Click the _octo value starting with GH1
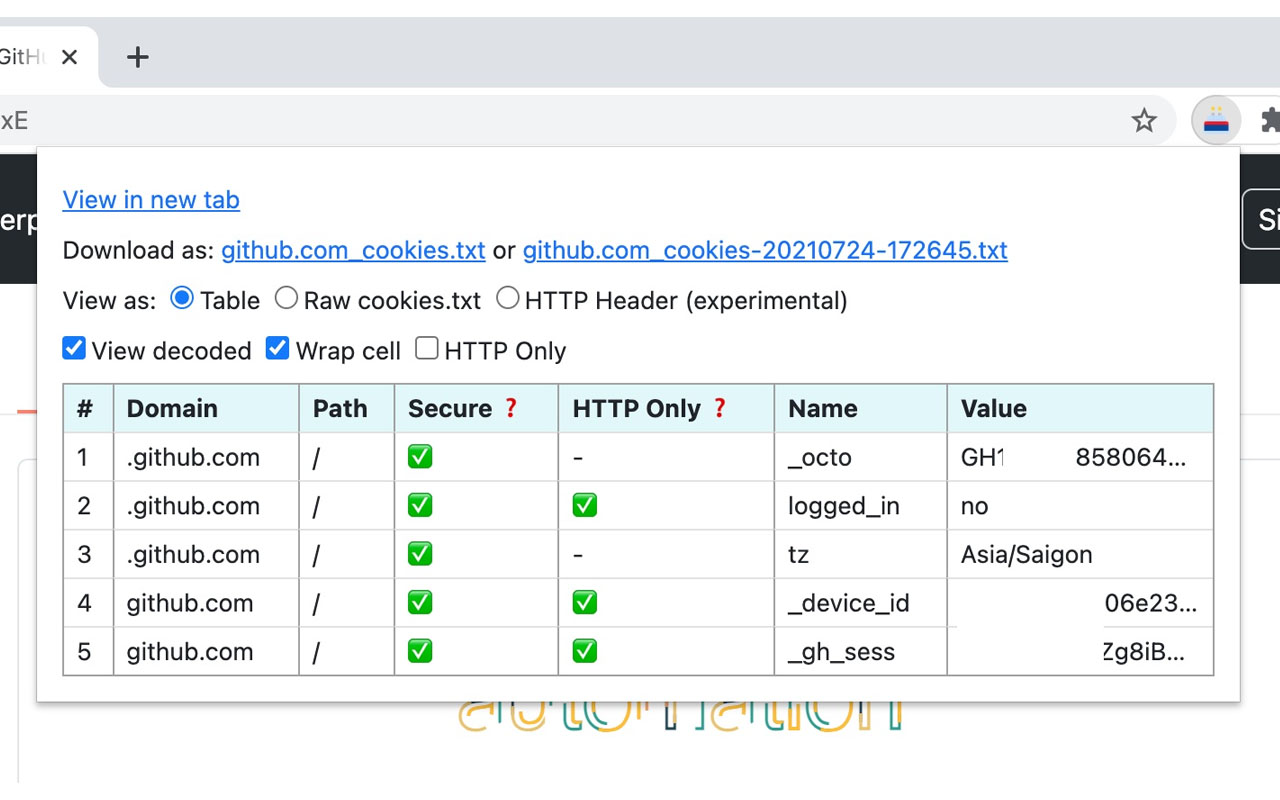Viewport: 1280px width, 800px height. pyautogui.click(x=1081, y=457)
